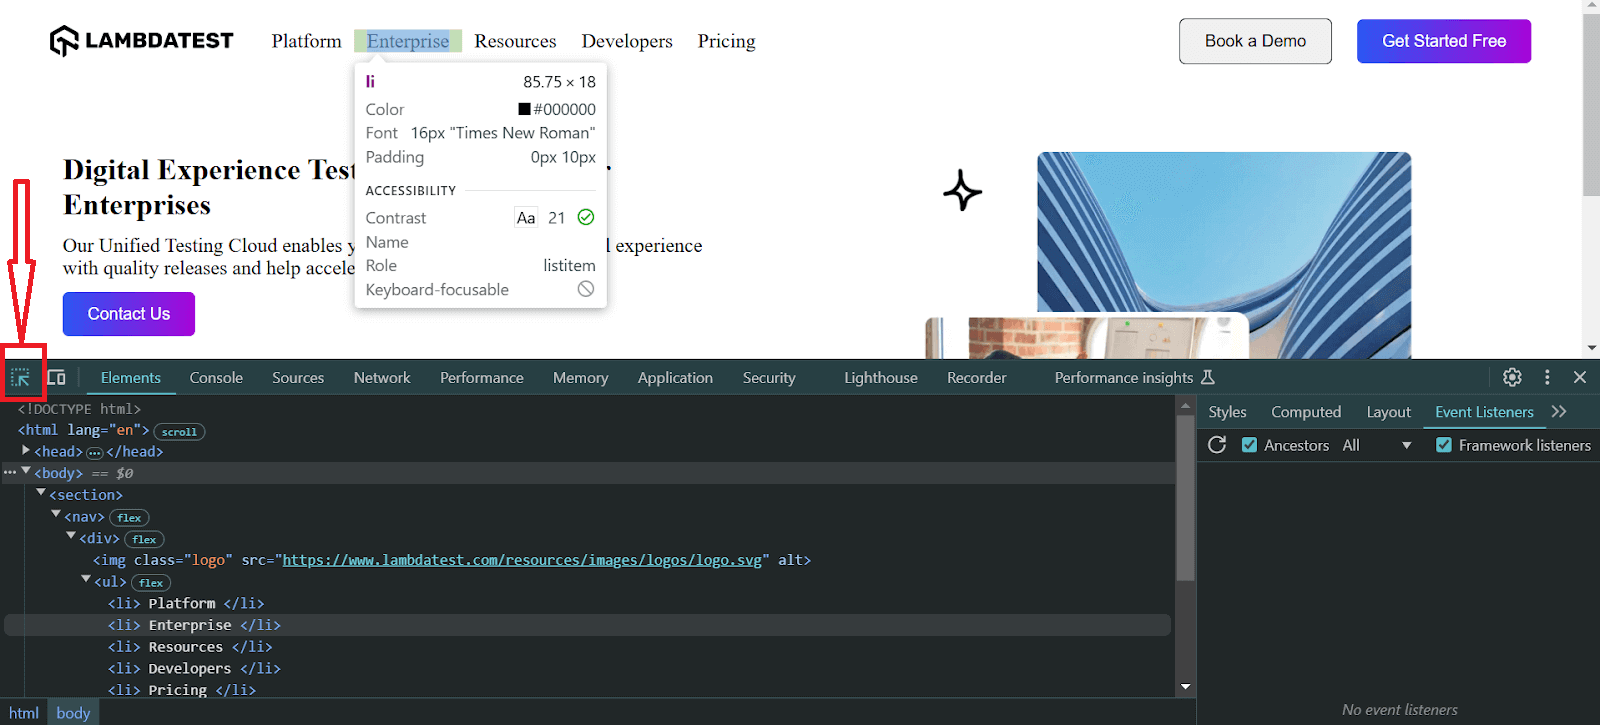Show more sidebar tabs with double chevron

point(1559,412)
